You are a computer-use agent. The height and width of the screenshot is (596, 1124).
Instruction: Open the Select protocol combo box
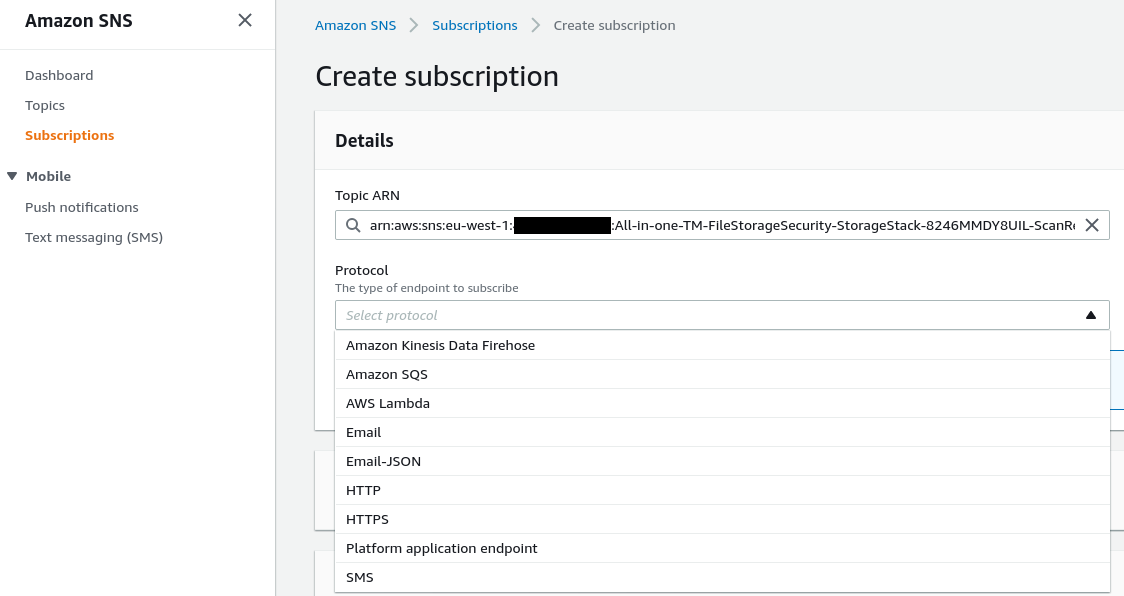[x=722, y=315]
